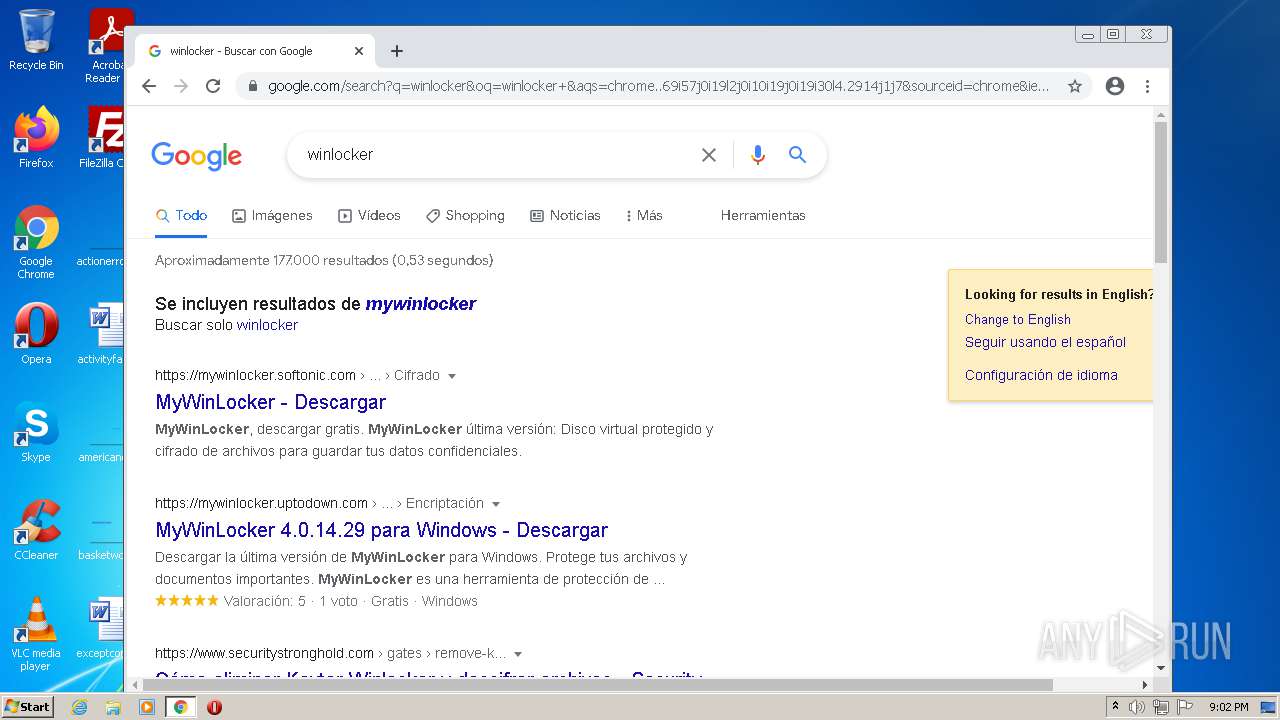Screen dimensions: 1280x720
Task: Click the https://mywinlocker.uptodown.com URL text
Action: (261, 504)
